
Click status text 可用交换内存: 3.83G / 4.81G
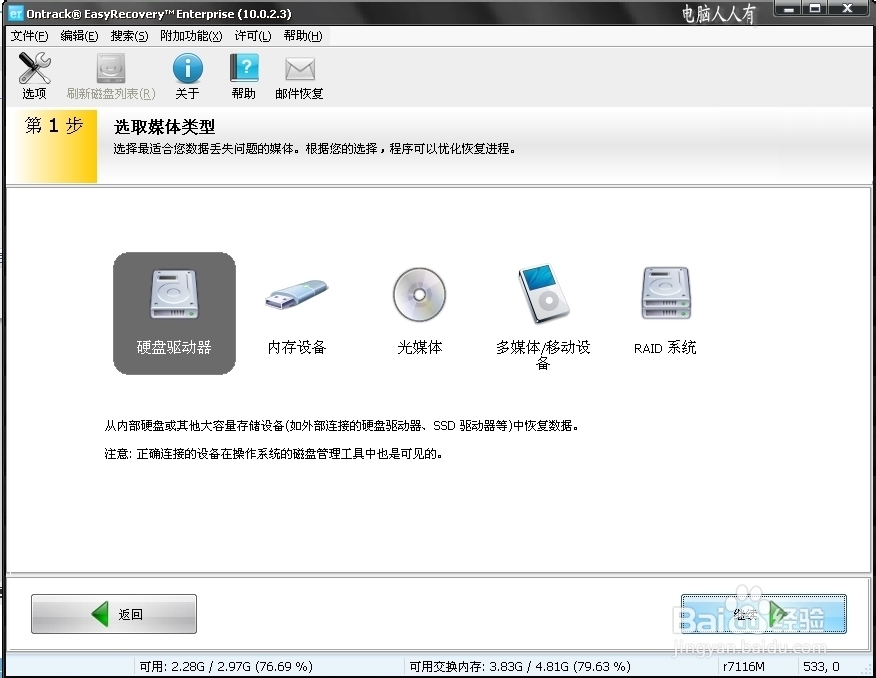tap(520, 666)
